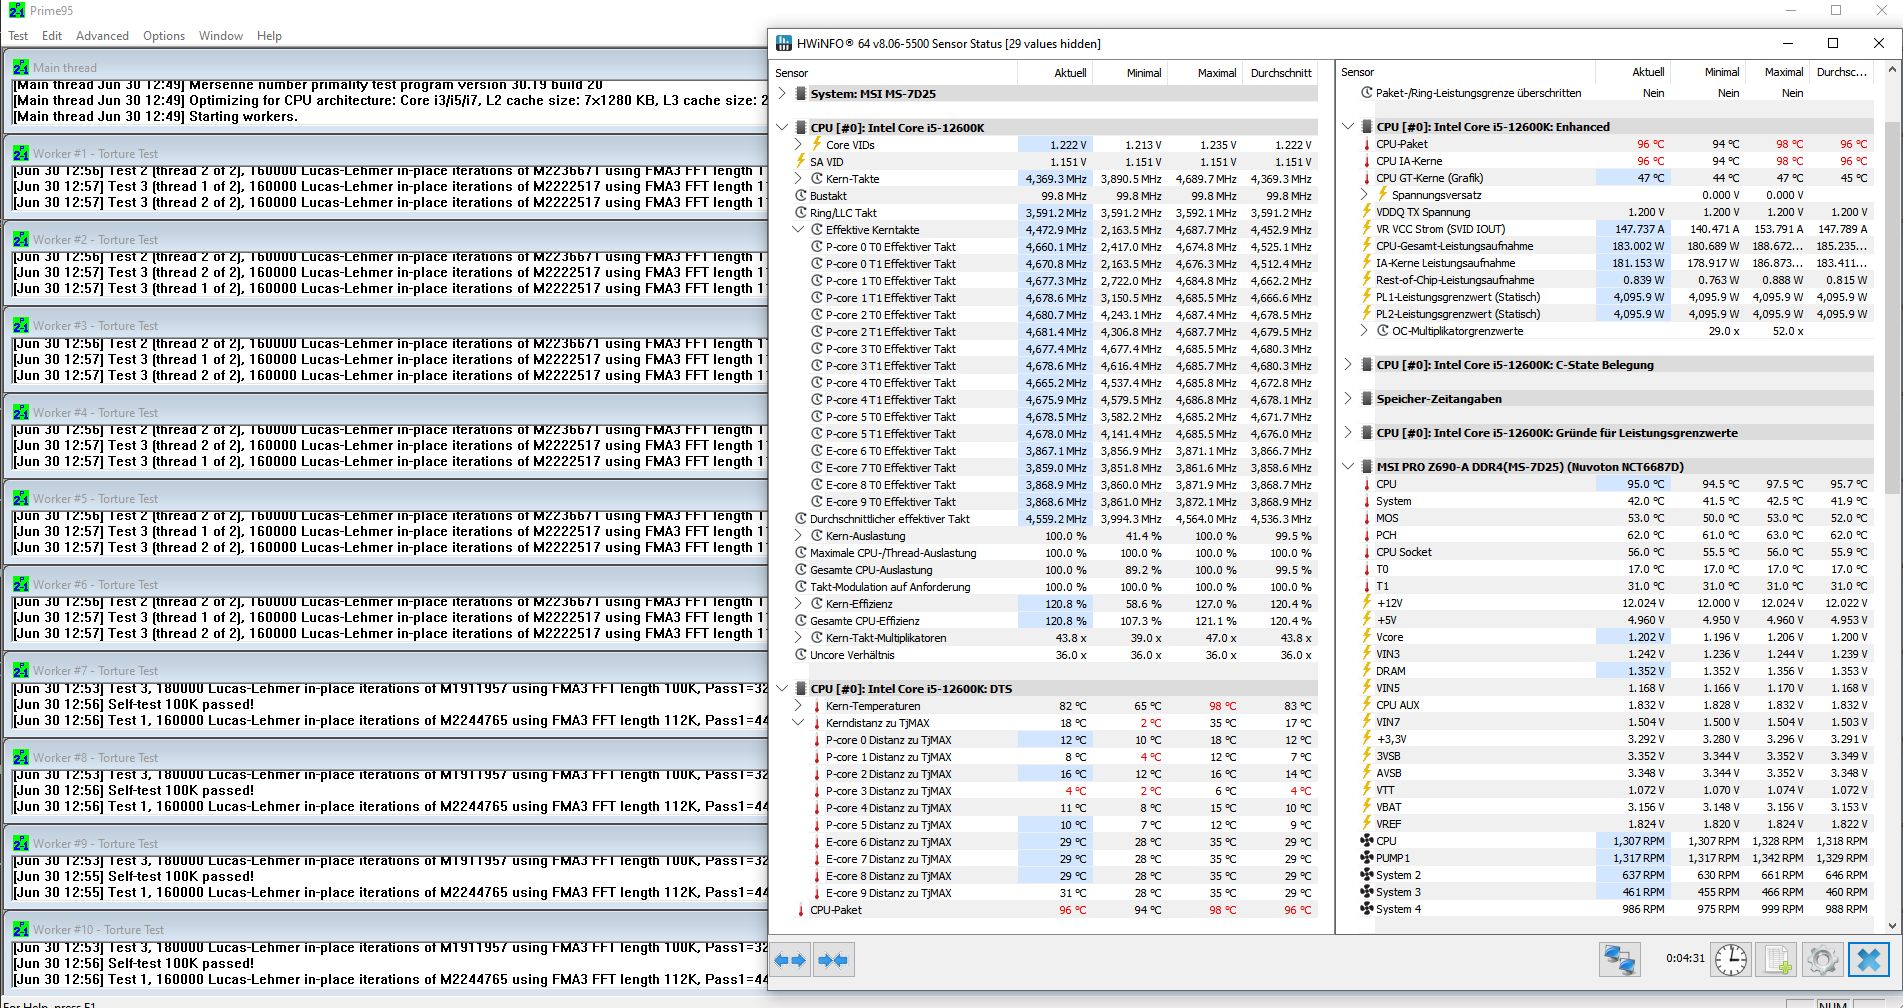The image size is (1903, 1008).
Task: Click the Main thread window icon in Prime95
Action: coord(21,67)
